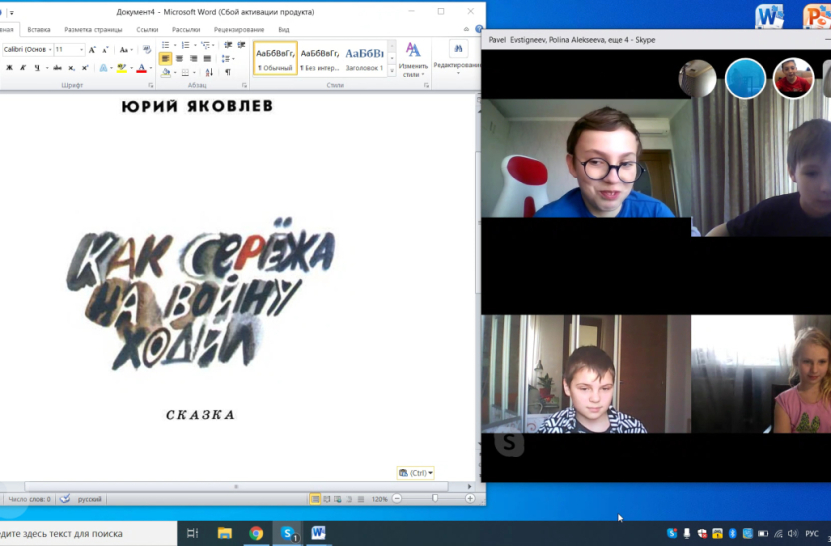Click Bullets list icon
The image size is (831, 546).
(165, 45)
